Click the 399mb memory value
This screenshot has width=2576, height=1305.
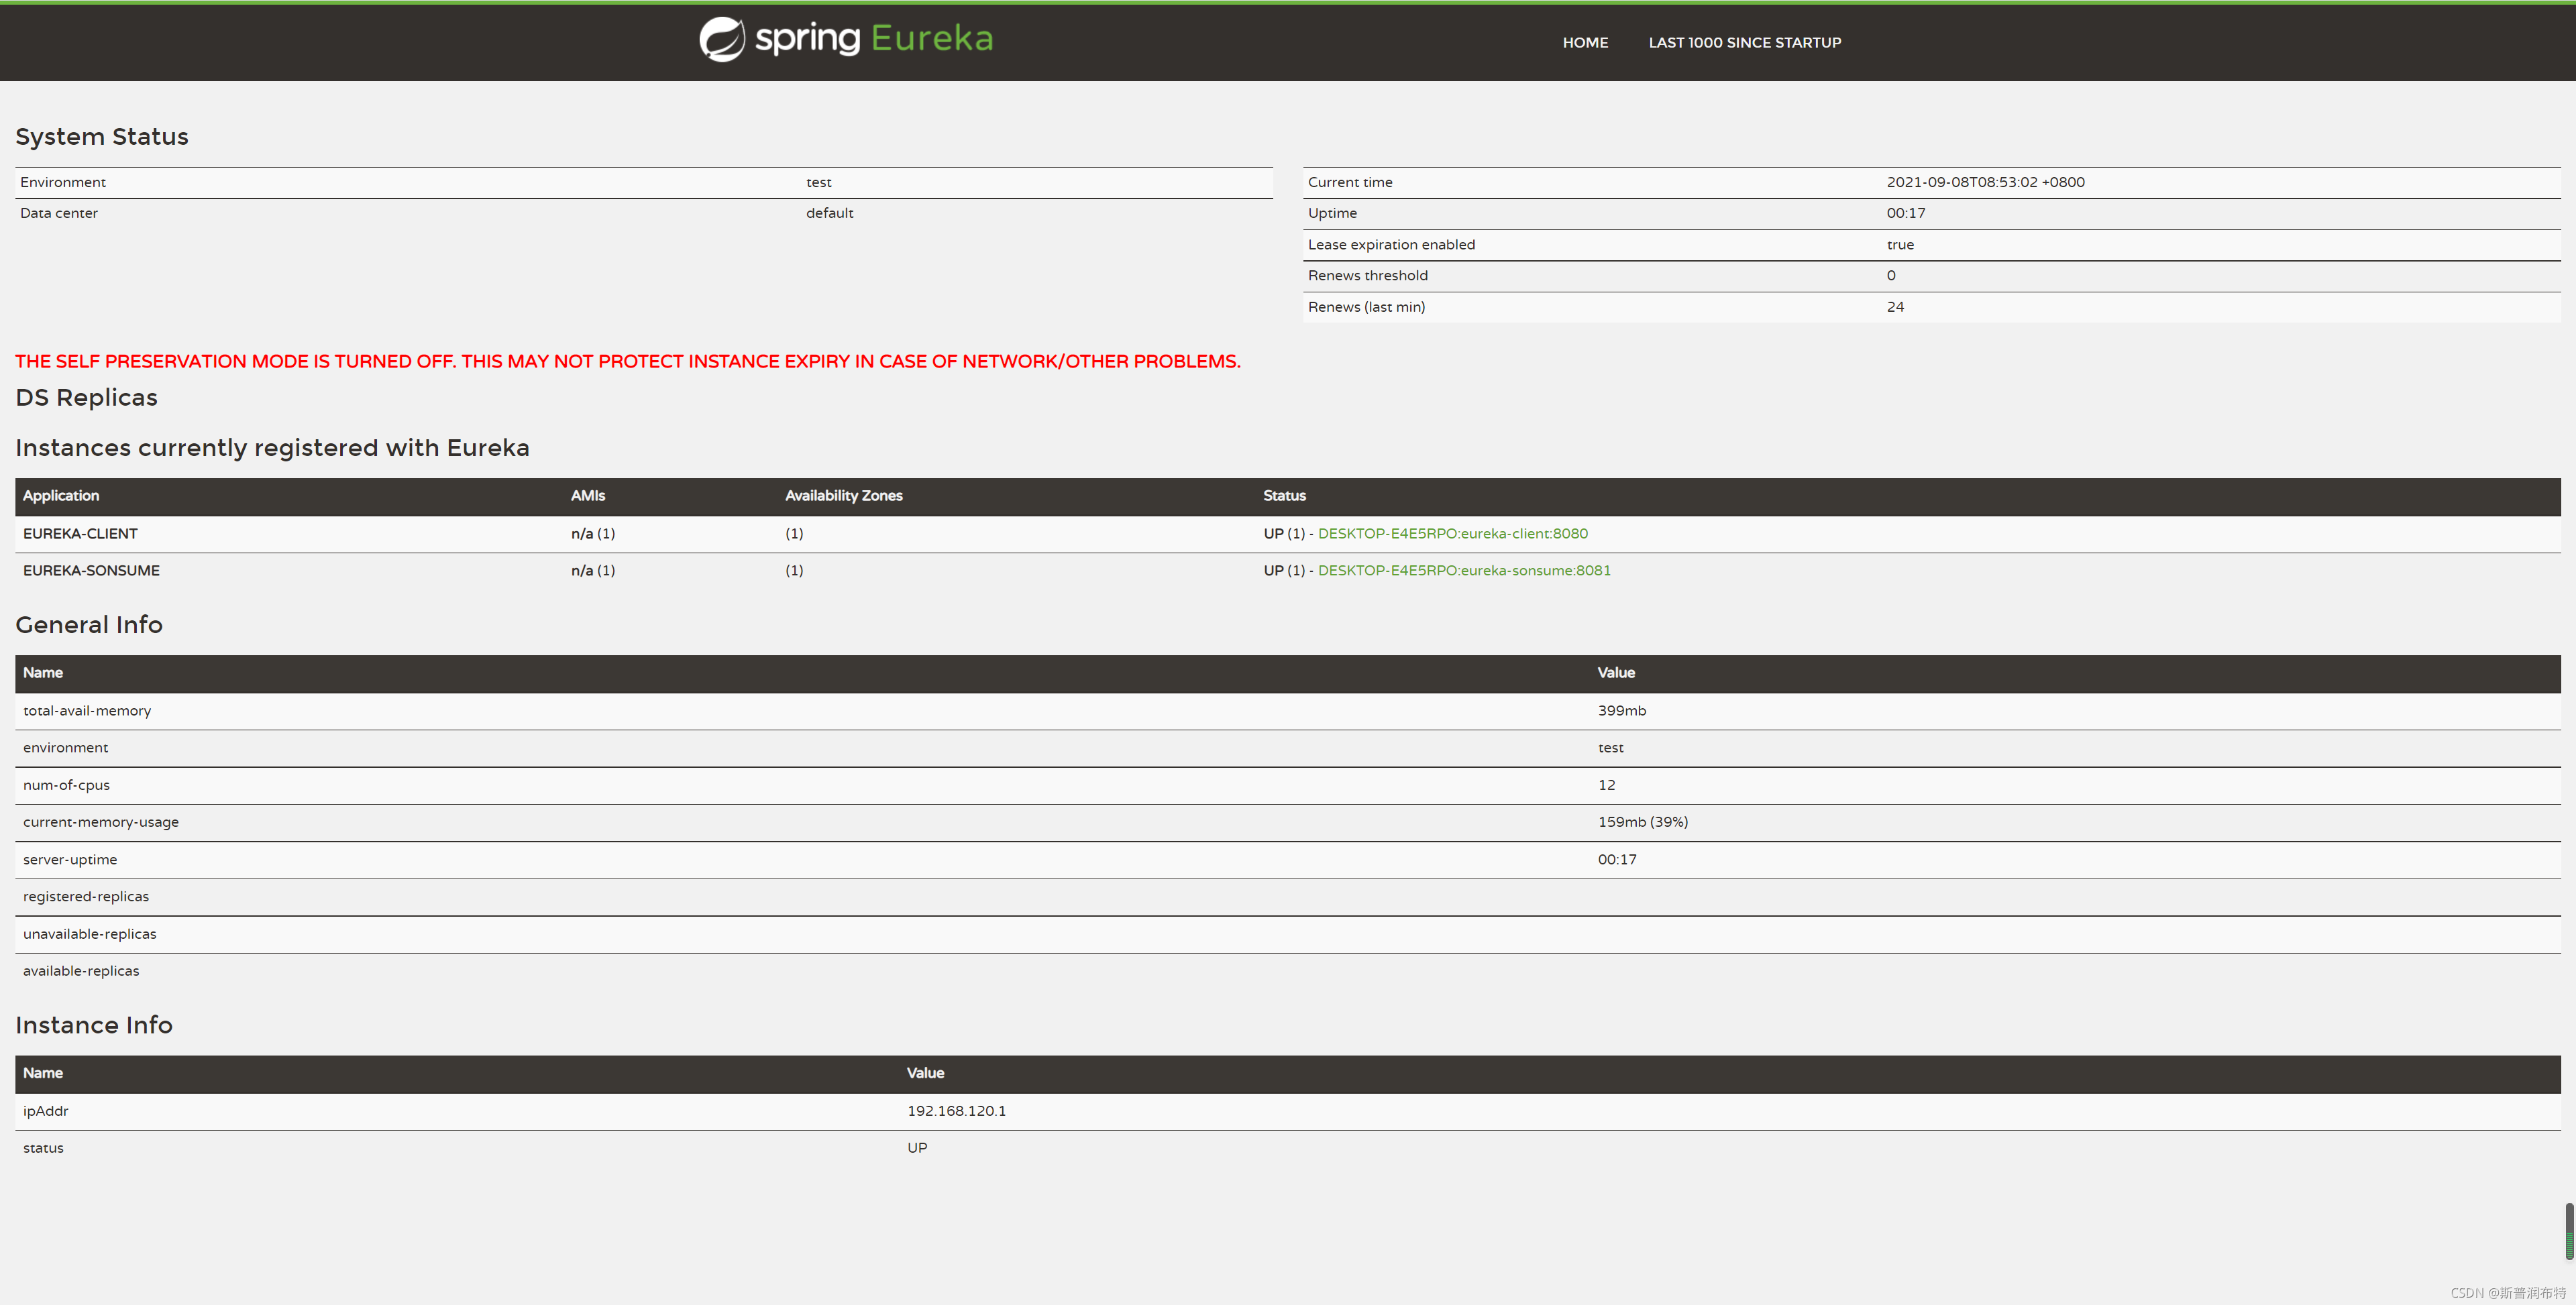point(1621,710)
